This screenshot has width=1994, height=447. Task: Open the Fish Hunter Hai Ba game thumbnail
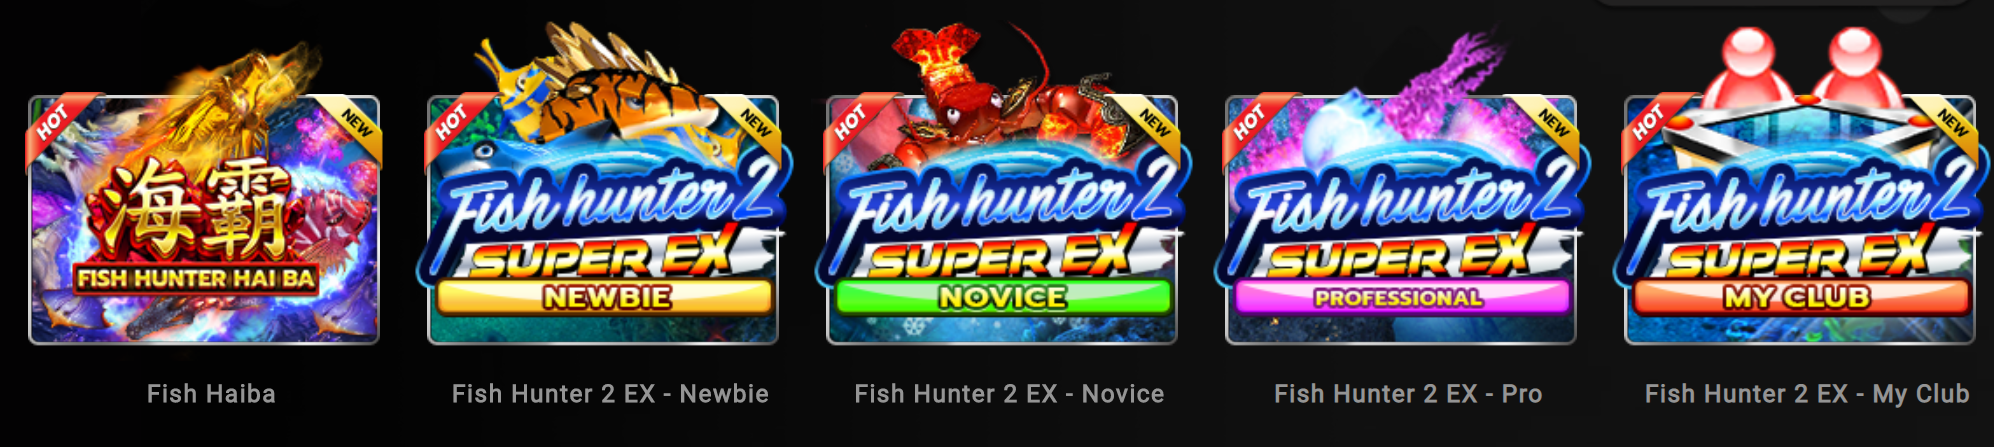pos(204,220)
